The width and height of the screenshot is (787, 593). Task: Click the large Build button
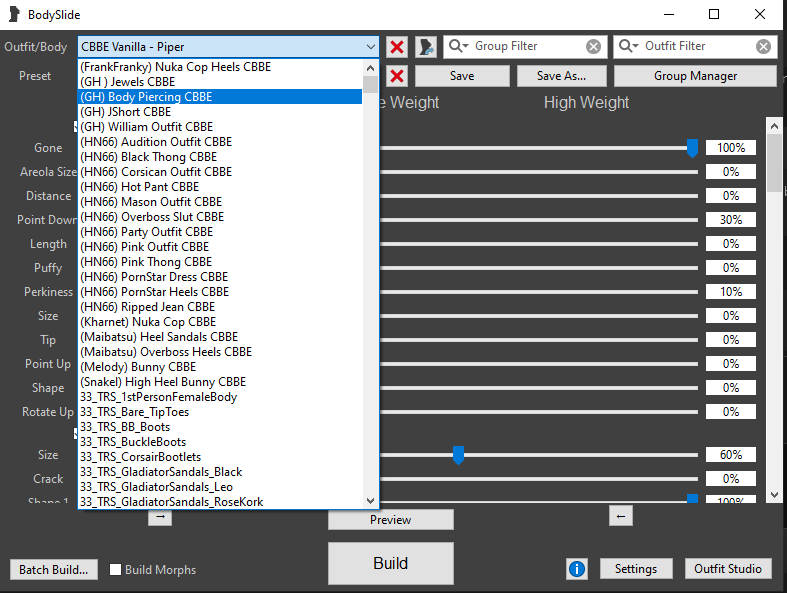390,563
